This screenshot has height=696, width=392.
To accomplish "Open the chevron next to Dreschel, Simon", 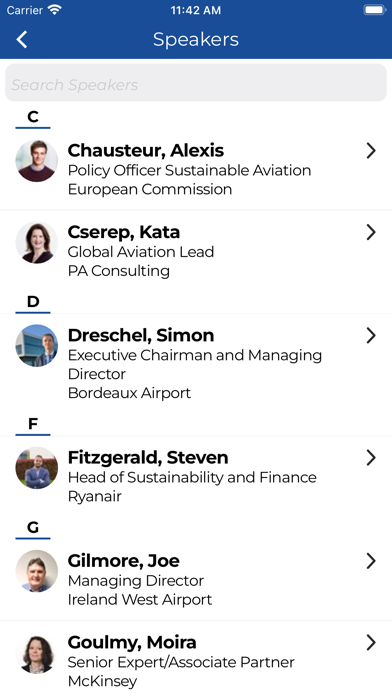I will [x=371, y=336].
